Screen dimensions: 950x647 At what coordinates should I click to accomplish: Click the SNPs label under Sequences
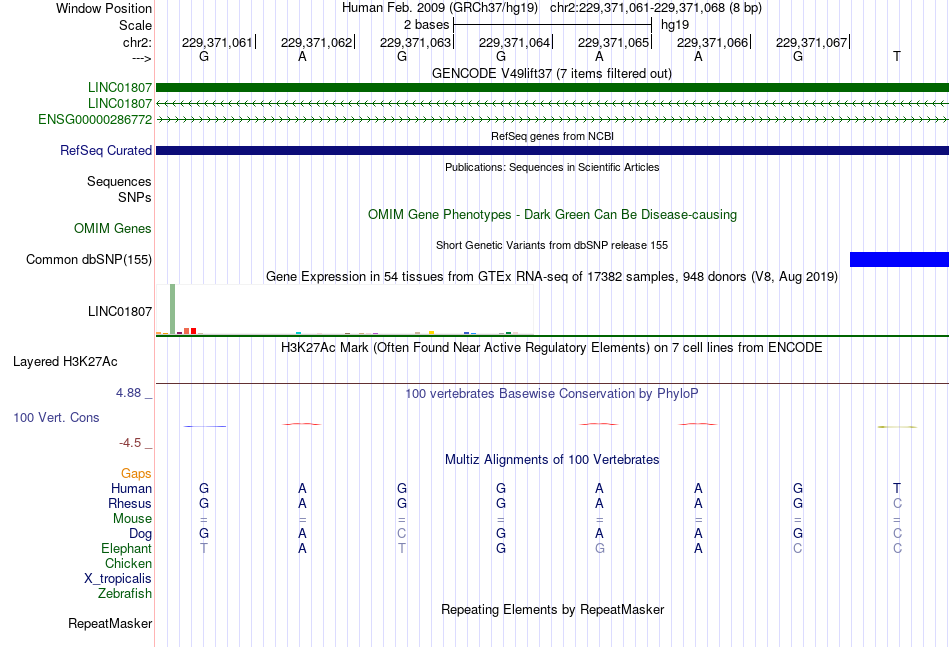135,197
